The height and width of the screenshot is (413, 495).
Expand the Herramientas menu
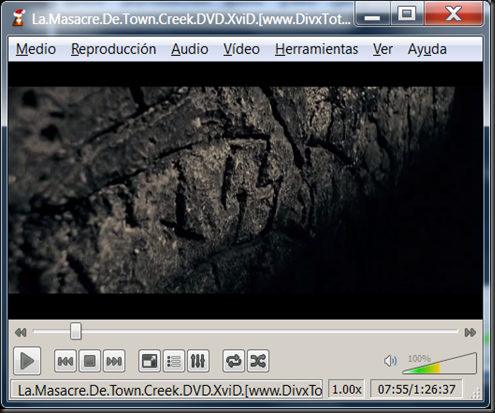[x=317, y=49]
